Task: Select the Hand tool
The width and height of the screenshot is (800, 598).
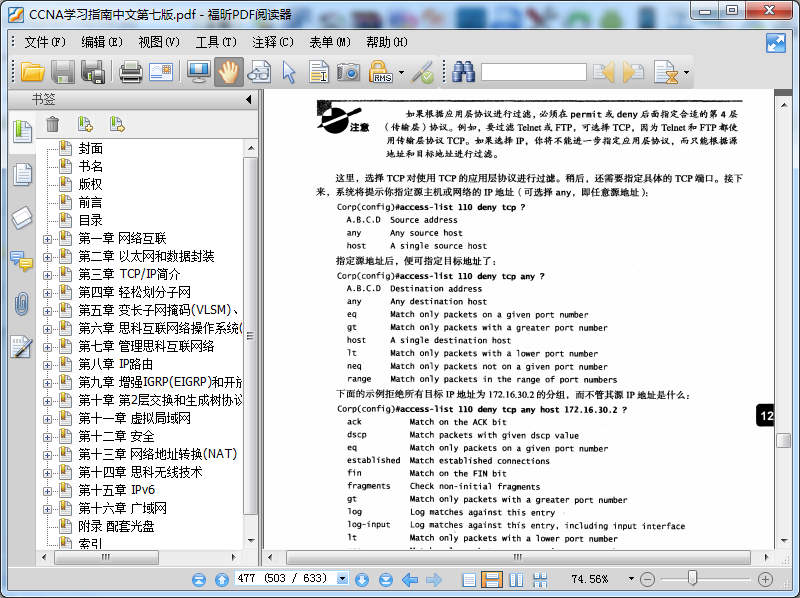Action: pyautogui.click(x=228, y=72)
